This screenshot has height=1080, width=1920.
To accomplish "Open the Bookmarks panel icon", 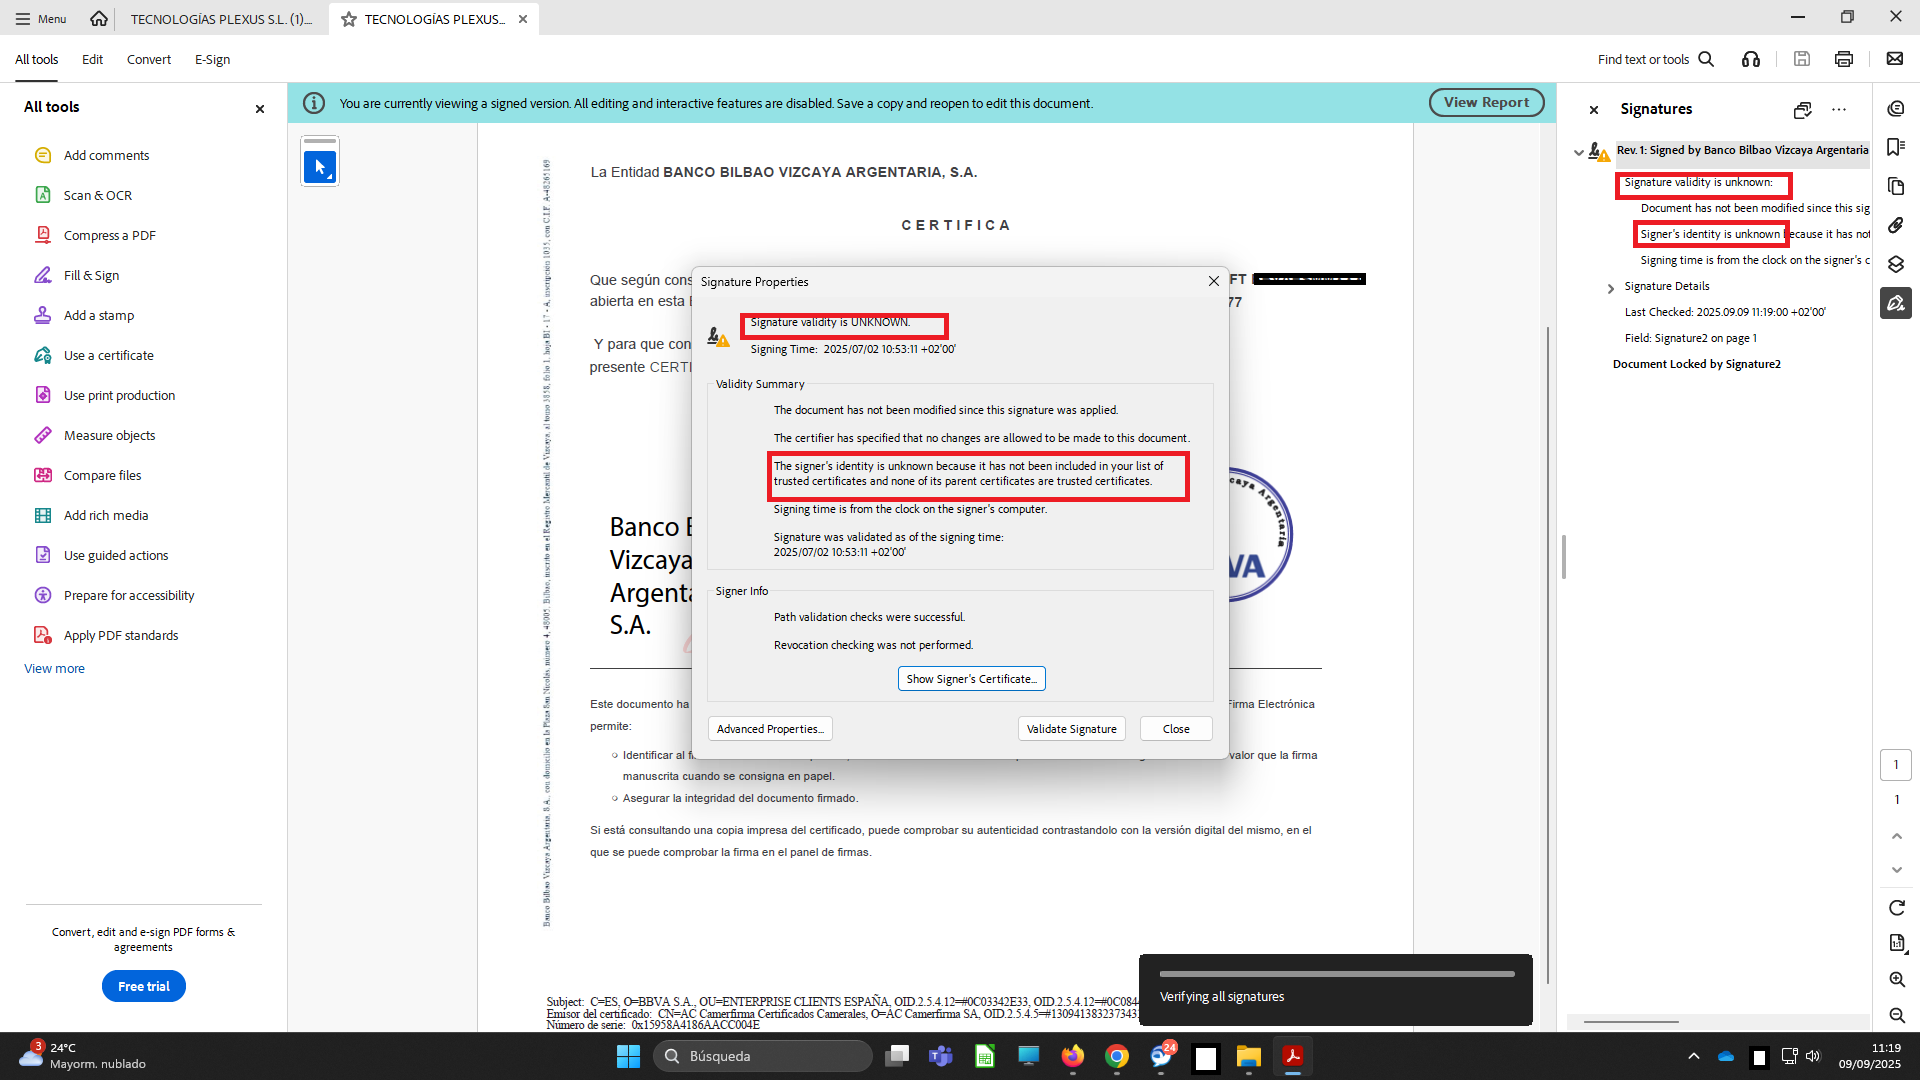I will pos(1895,147).
